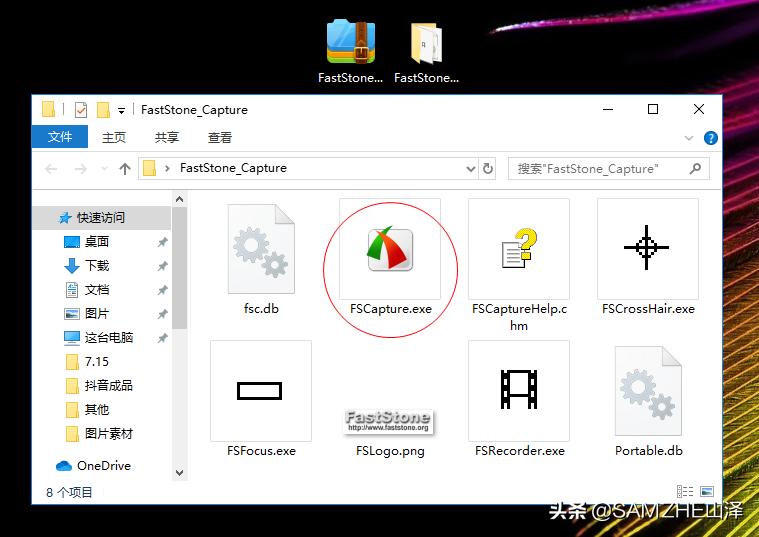The height and width of the screenshot is (537, 759).
Task: Select the FSCapture.exe application icon
Action: coord(390,249)
